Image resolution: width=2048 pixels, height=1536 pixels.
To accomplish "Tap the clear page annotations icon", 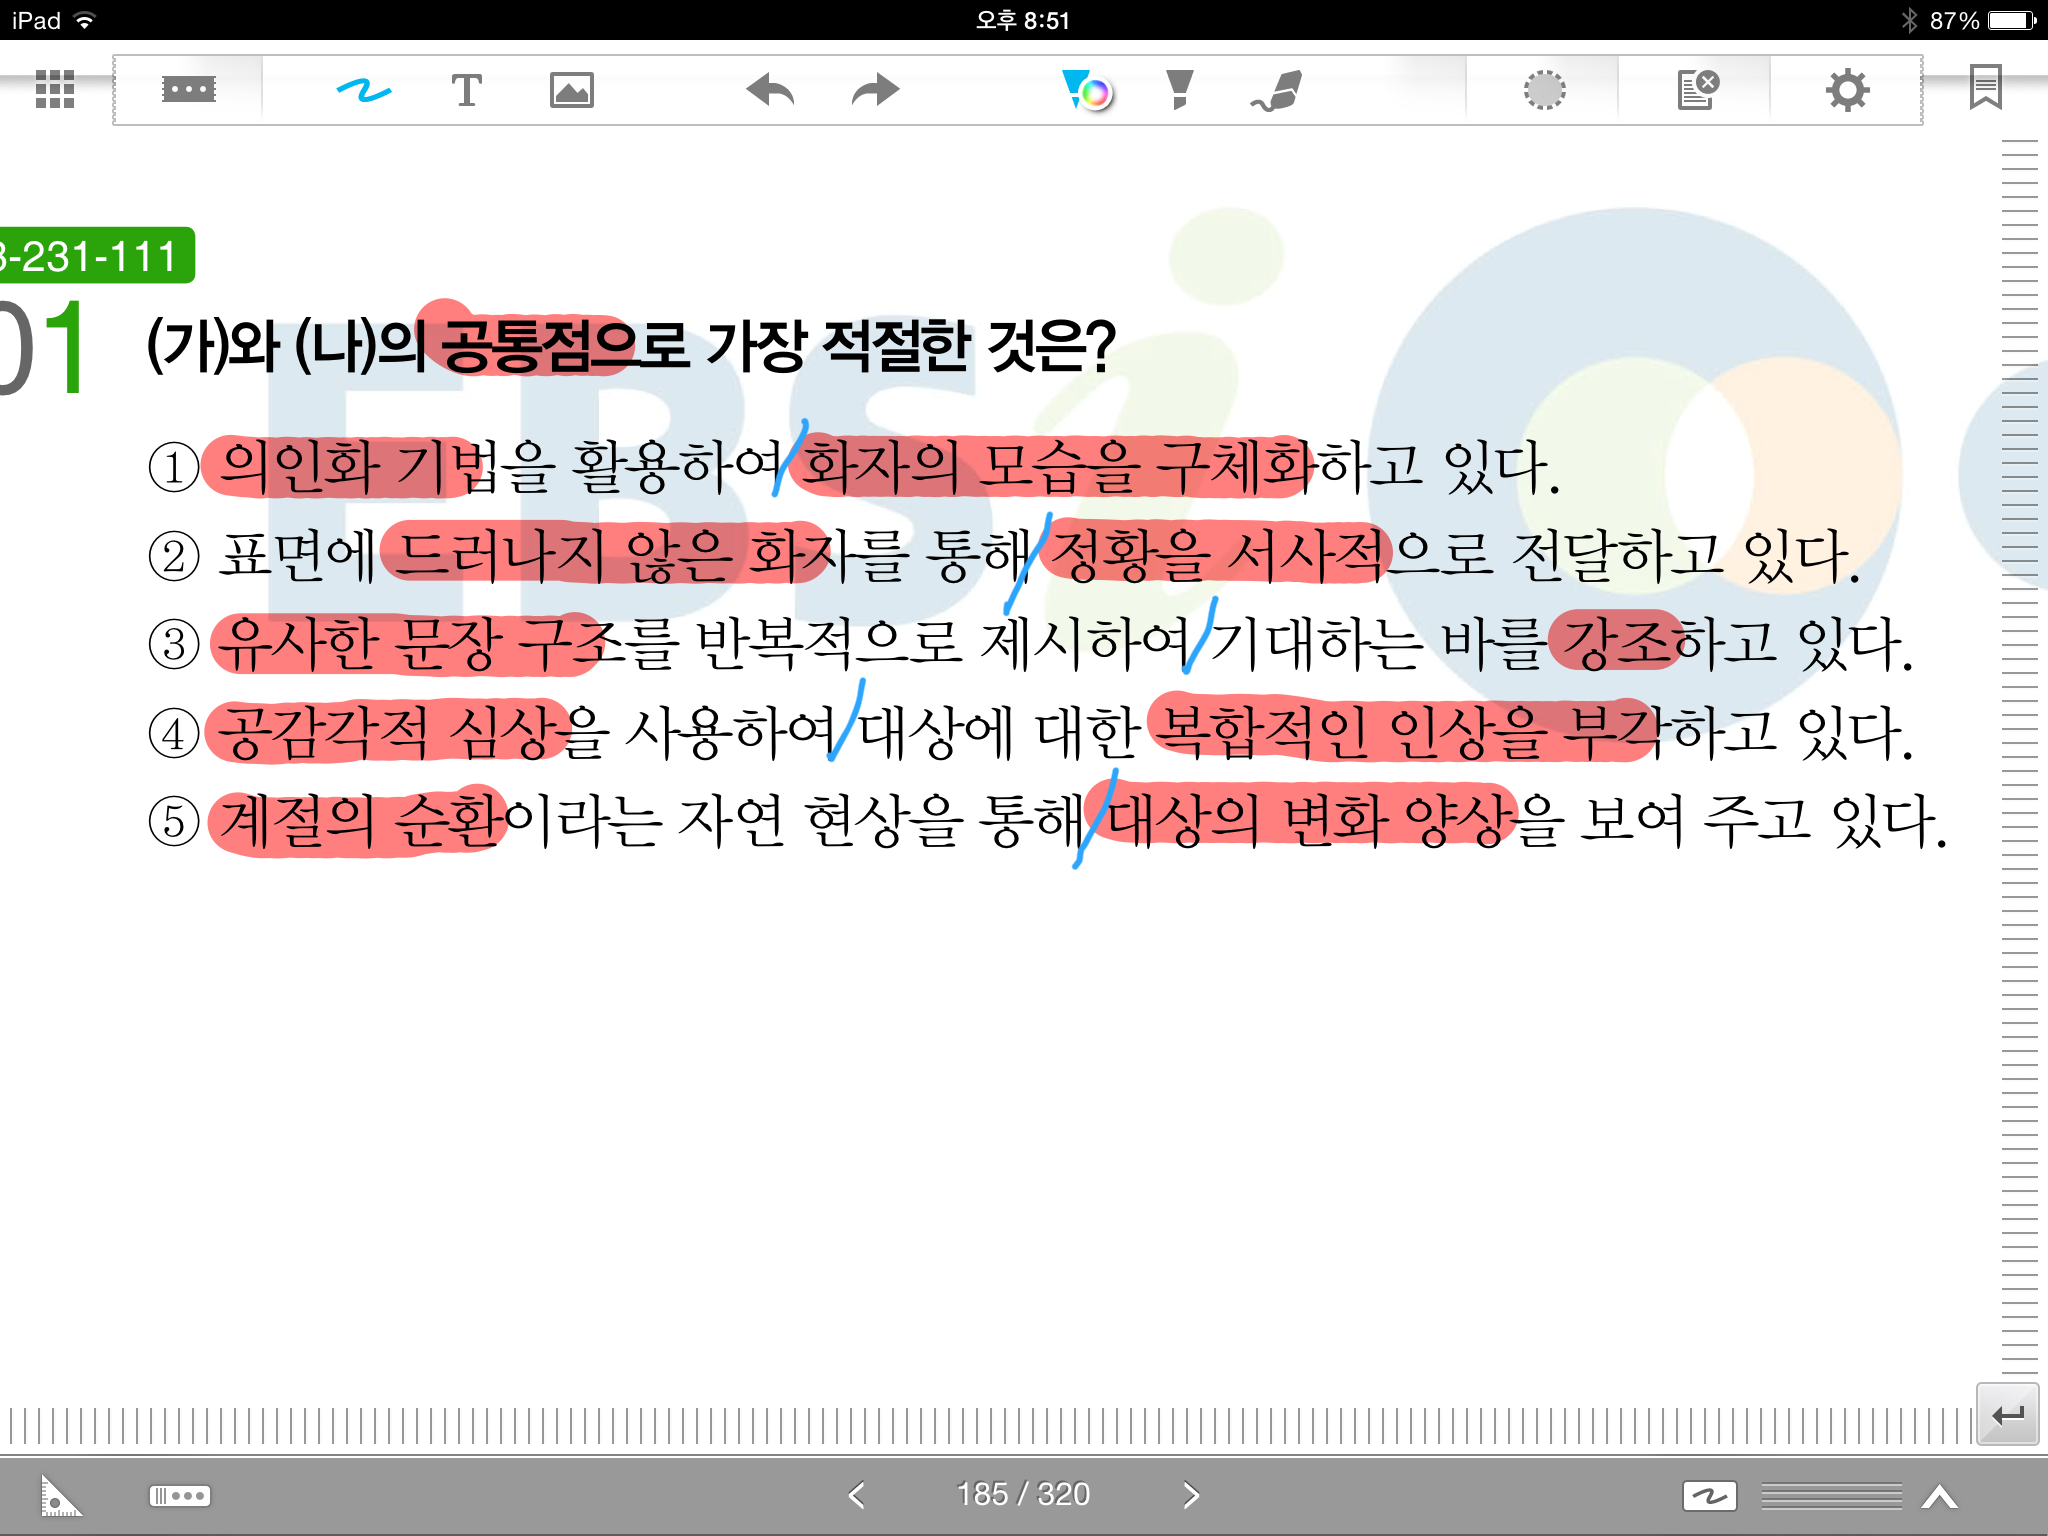I will point(1698,89).
